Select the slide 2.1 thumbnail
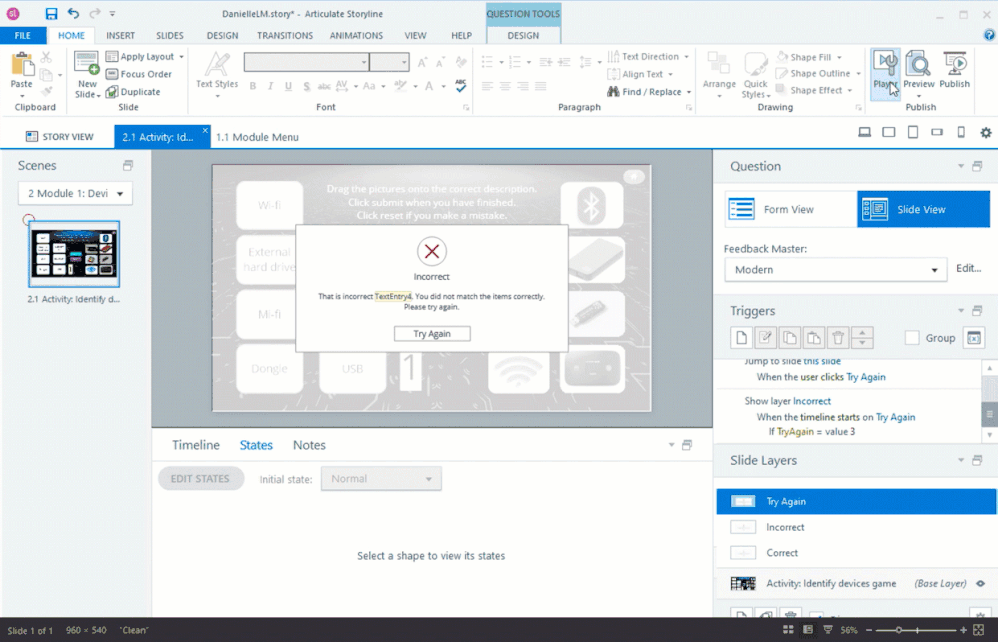The image size is (998, 642). click(74, 254)
